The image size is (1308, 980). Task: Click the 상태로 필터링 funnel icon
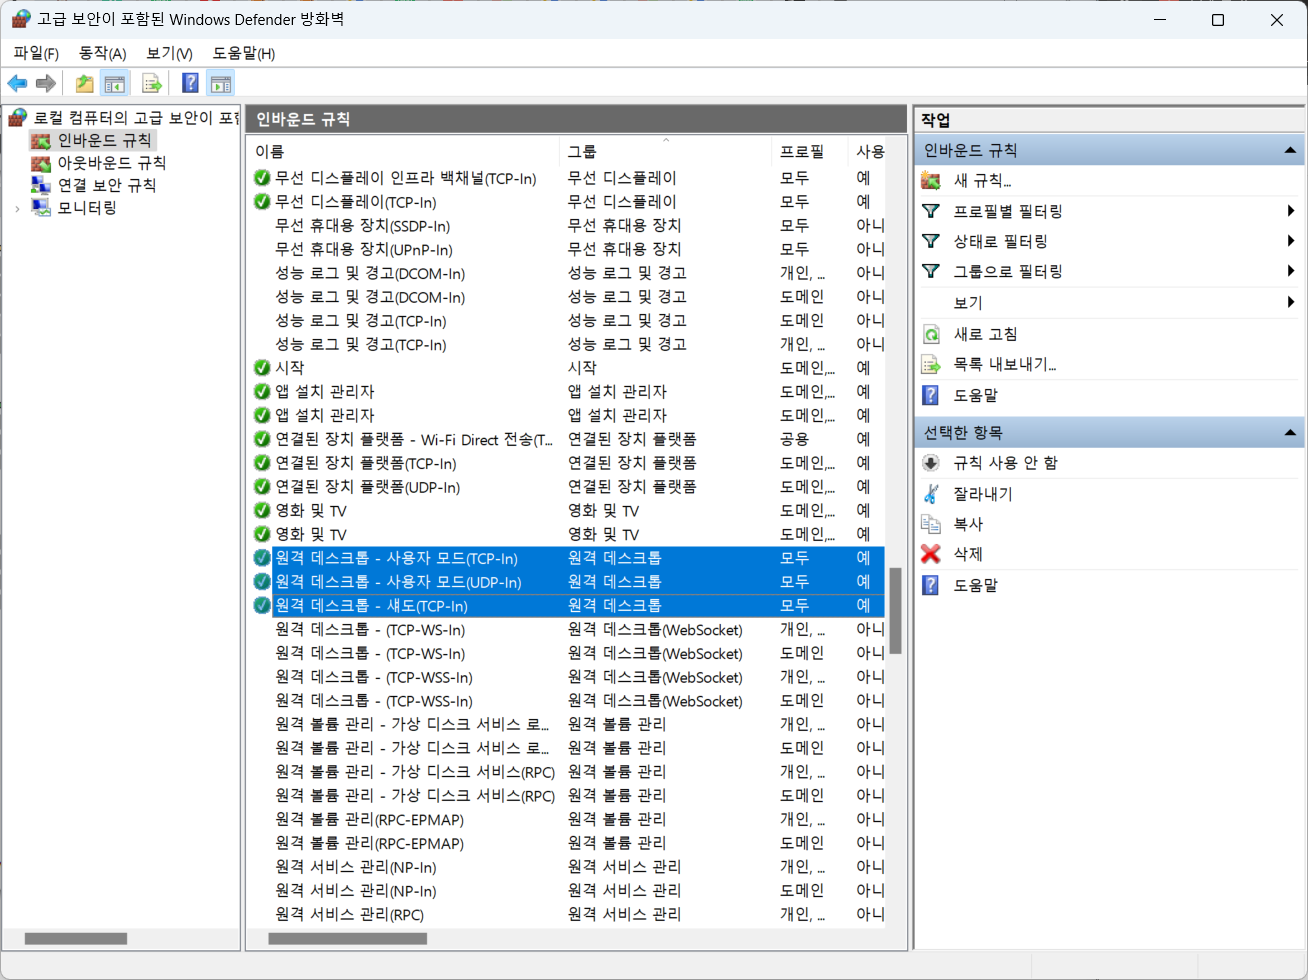931,241
